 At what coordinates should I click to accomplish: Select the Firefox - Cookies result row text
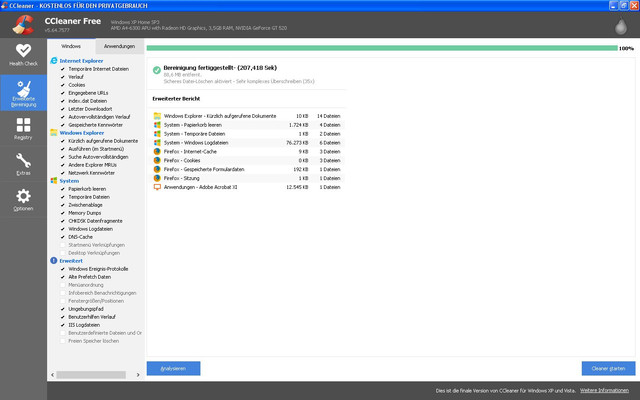pyautogui.click(x=182, y=160)
